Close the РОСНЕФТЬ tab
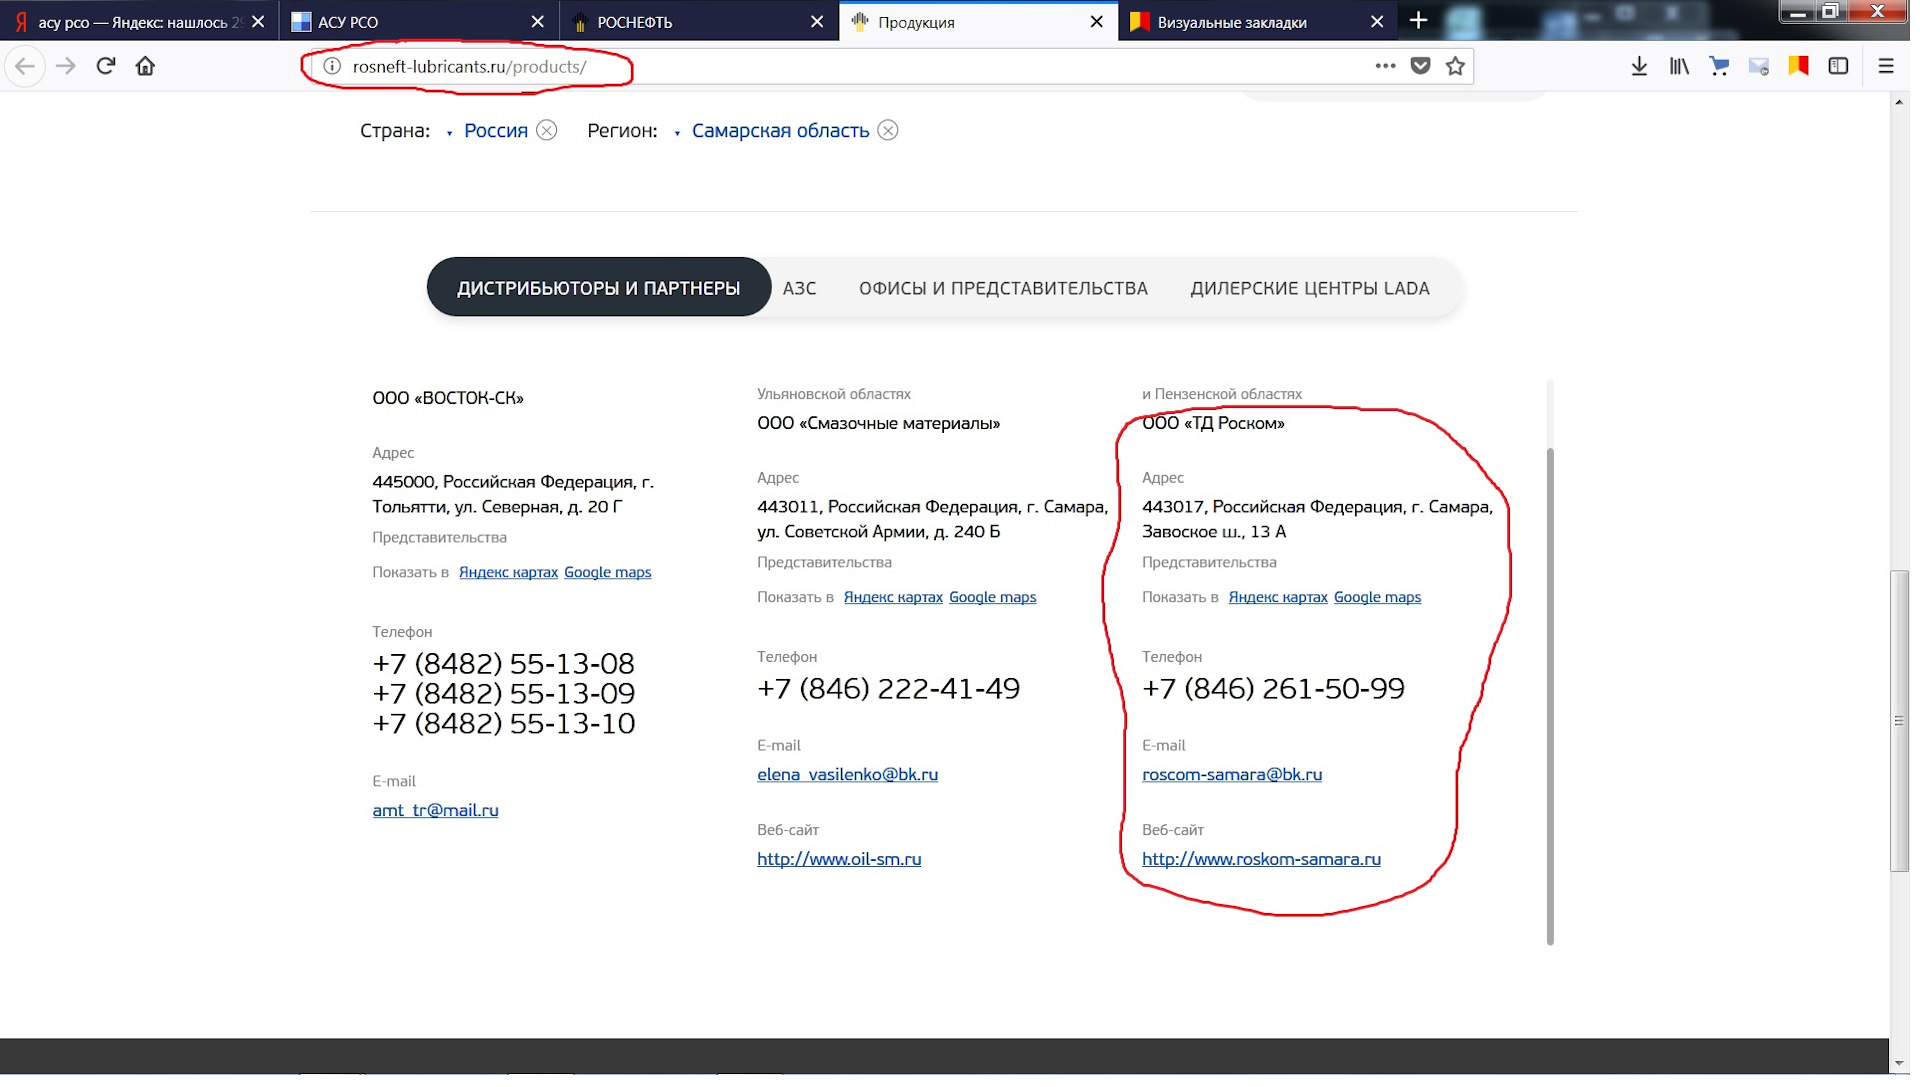1920x1087 pixels. click(817, 21)
